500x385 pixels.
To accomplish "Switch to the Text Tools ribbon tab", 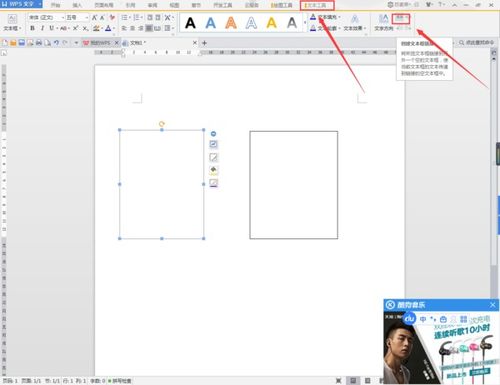I will (x=317, y=5).
